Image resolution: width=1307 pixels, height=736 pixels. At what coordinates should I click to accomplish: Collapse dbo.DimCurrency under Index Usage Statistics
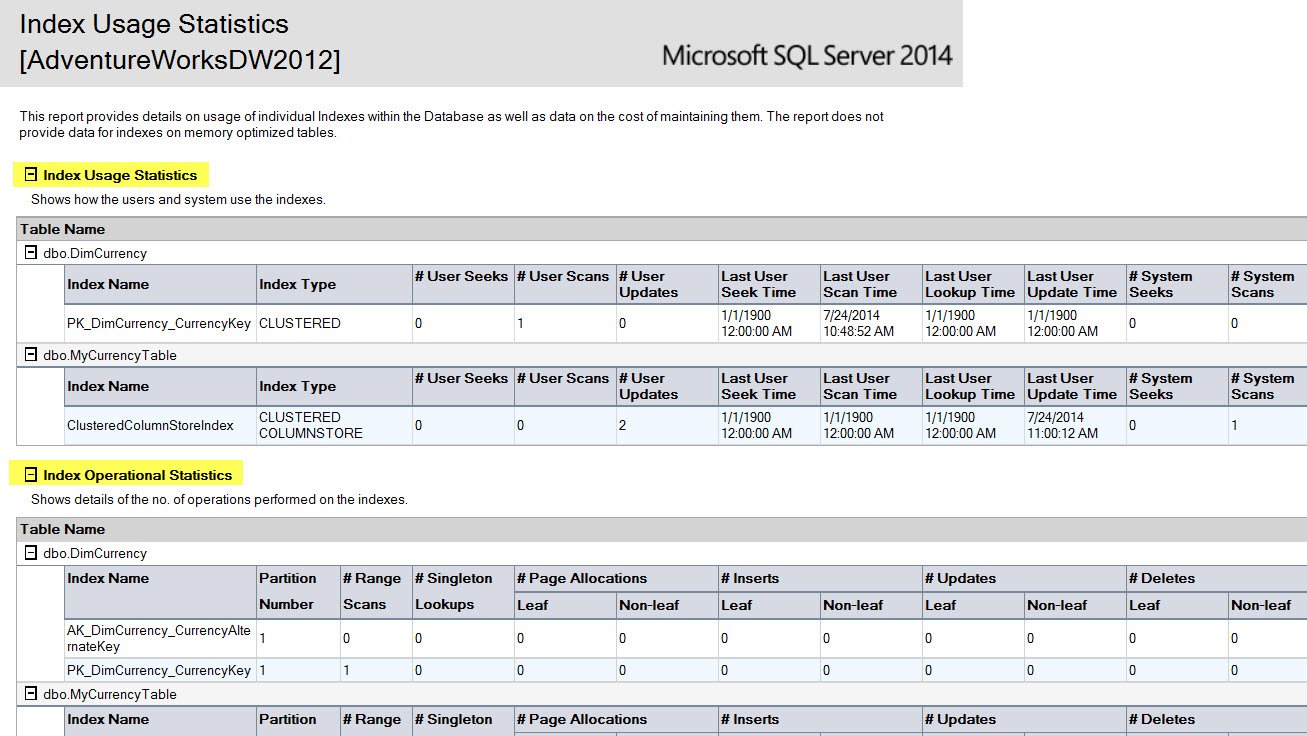pos(30,253)
